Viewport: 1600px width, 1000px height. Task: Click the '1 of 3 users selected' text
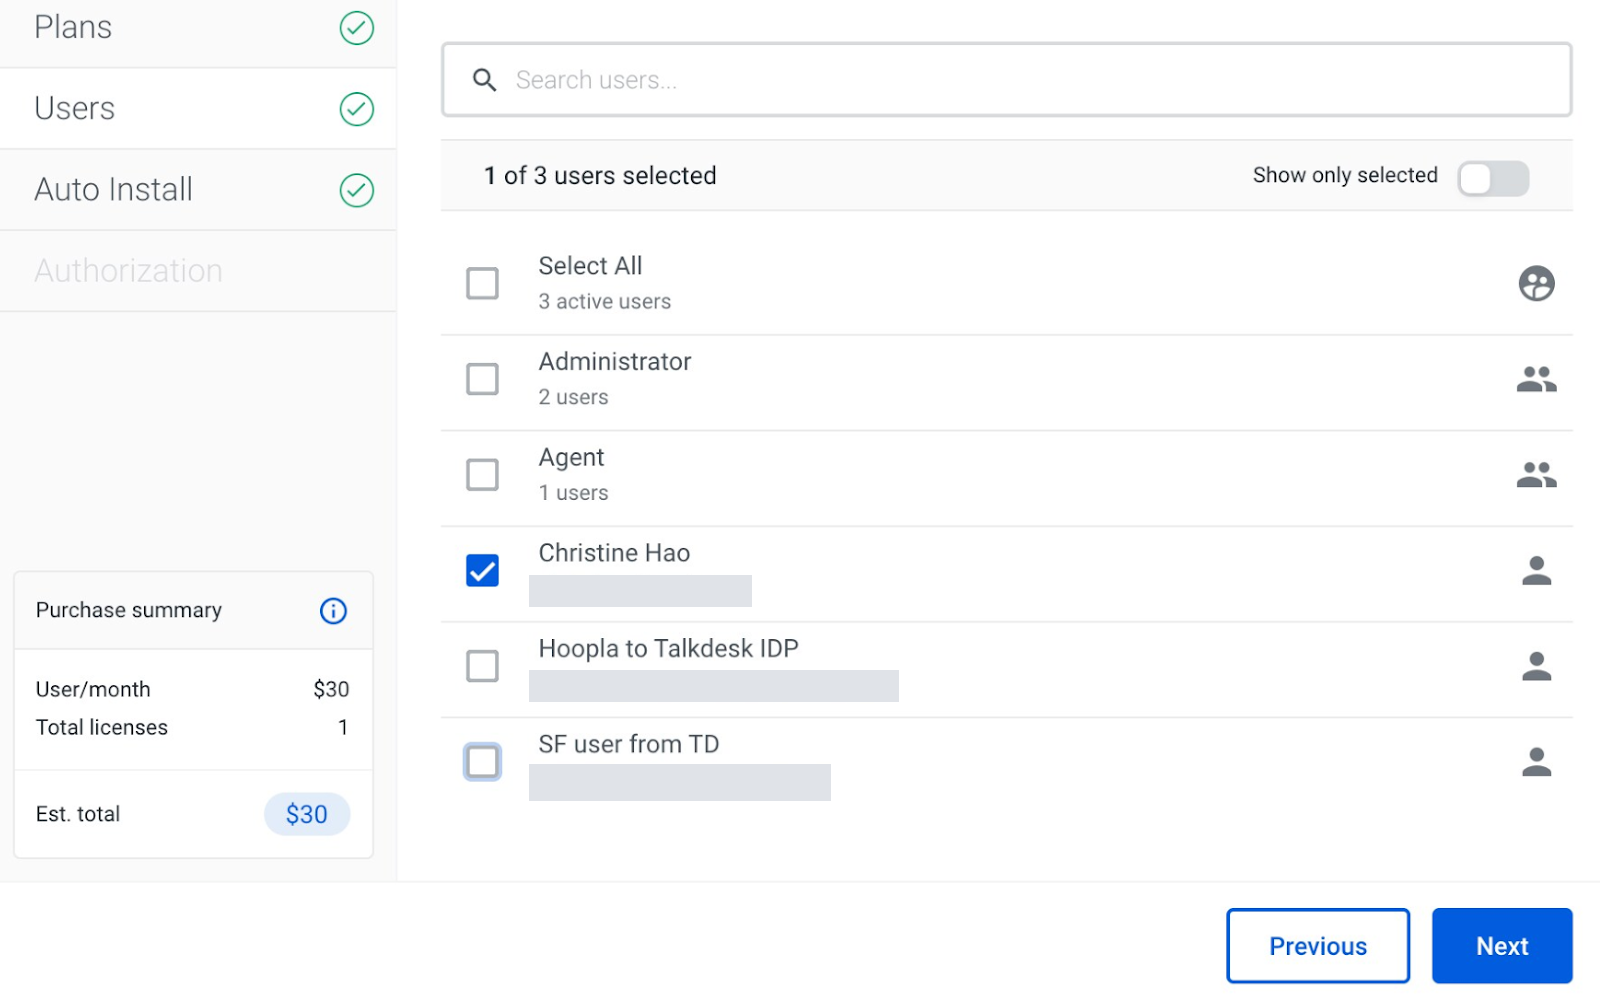600,176
